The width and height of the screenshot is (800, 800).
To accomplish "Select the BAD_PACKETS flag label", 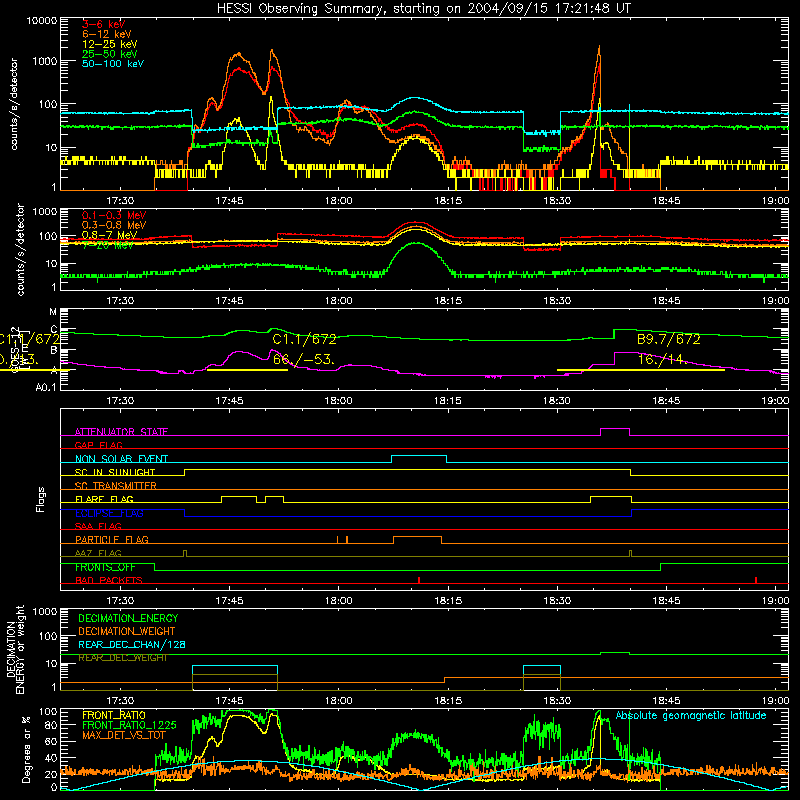I will tap(109, 580).
